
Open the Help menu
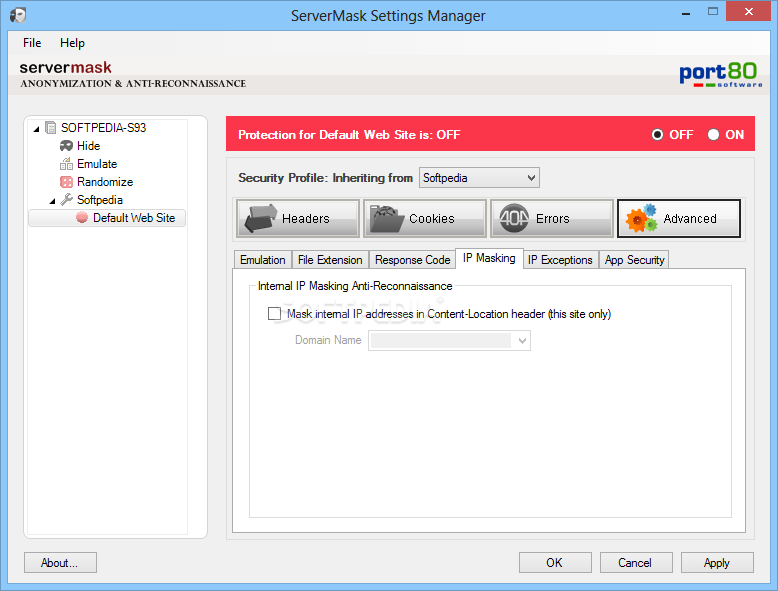[x=72, y=43]
